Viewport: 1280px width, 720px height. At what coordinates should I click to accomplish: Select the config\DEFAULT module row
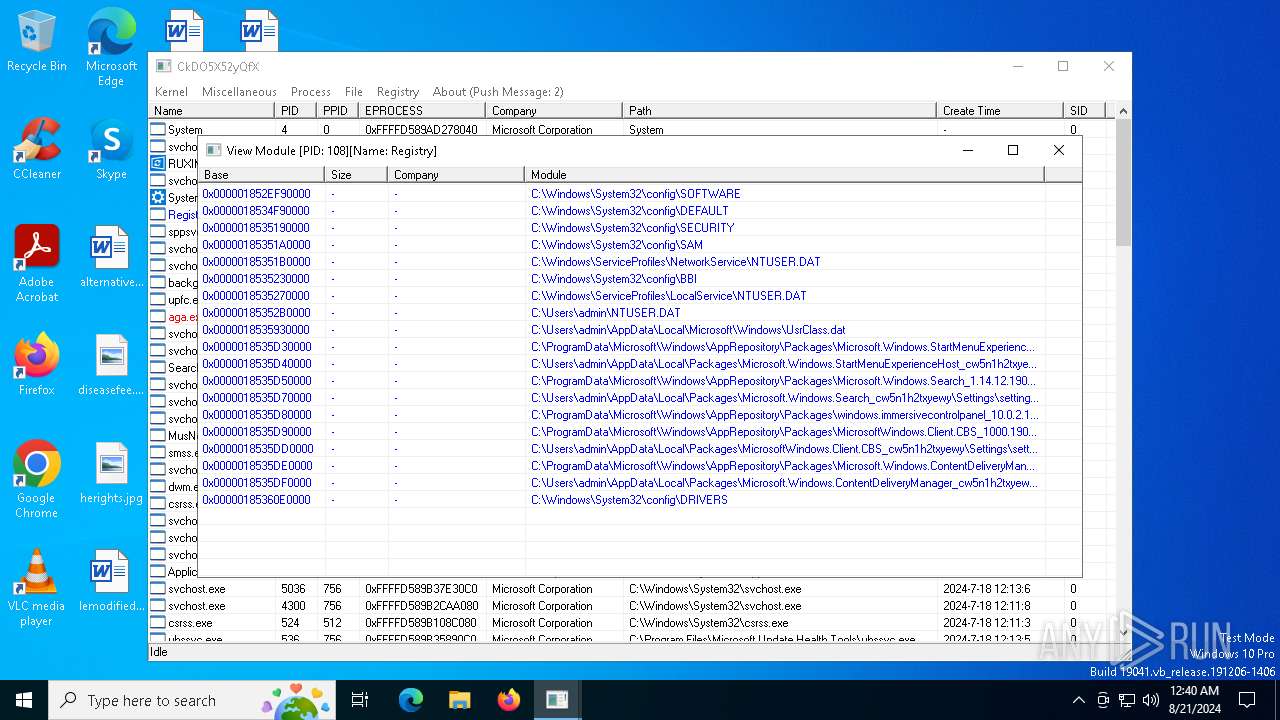640,211
